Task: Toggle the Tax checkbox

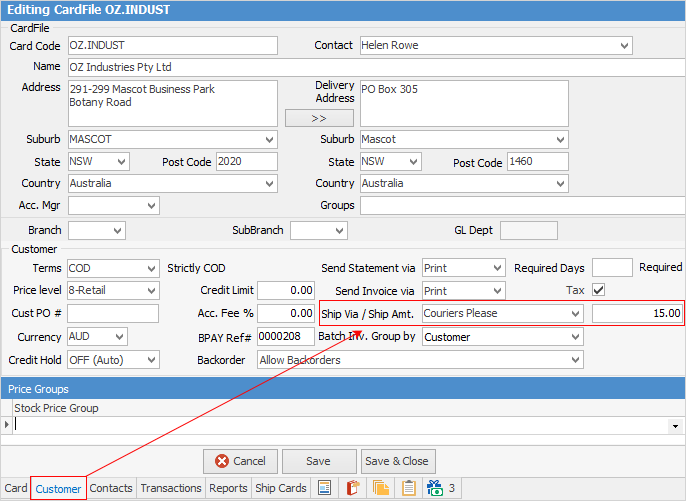Action: [x=599, y=290]
